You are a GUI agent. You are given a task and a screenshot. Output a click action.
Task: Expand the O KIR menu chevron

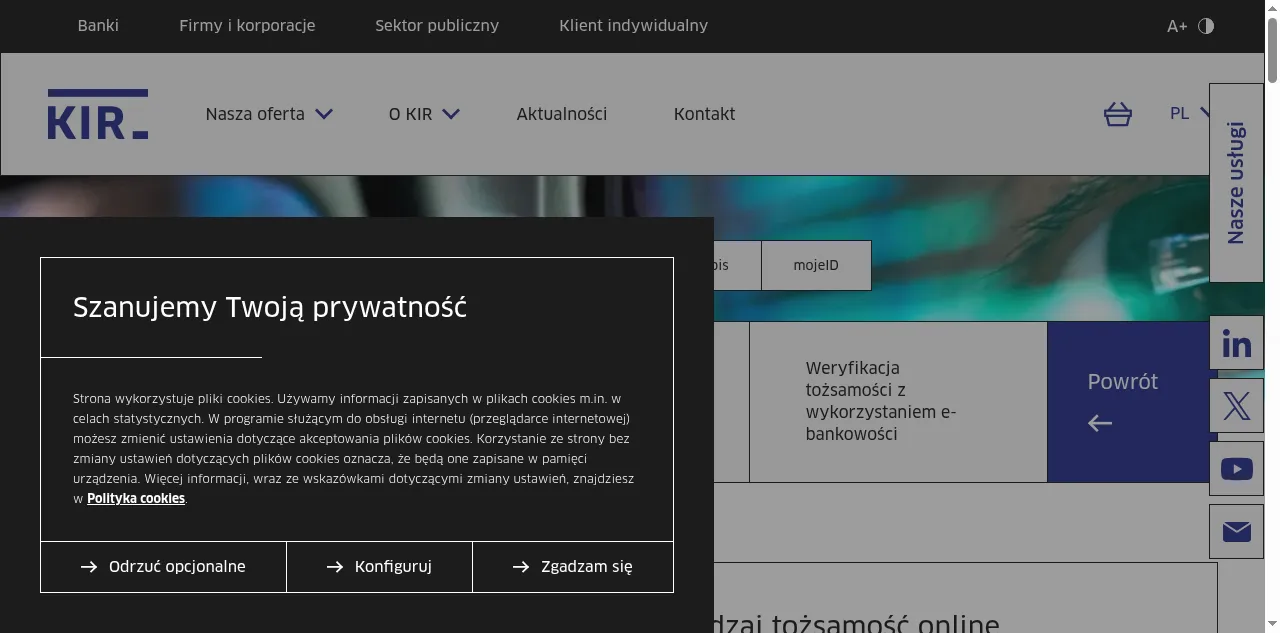451,114
